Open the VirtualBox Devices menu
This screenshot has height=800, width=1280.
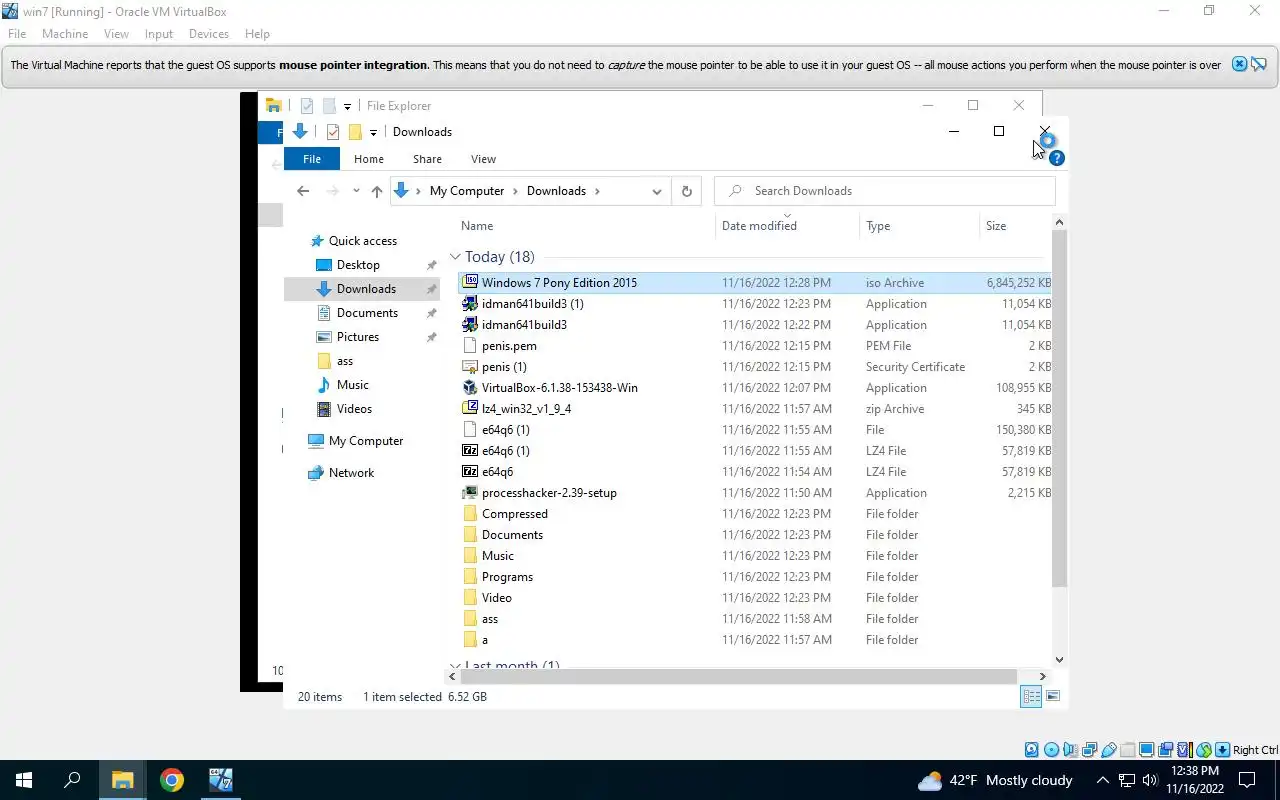click(209, 34)
